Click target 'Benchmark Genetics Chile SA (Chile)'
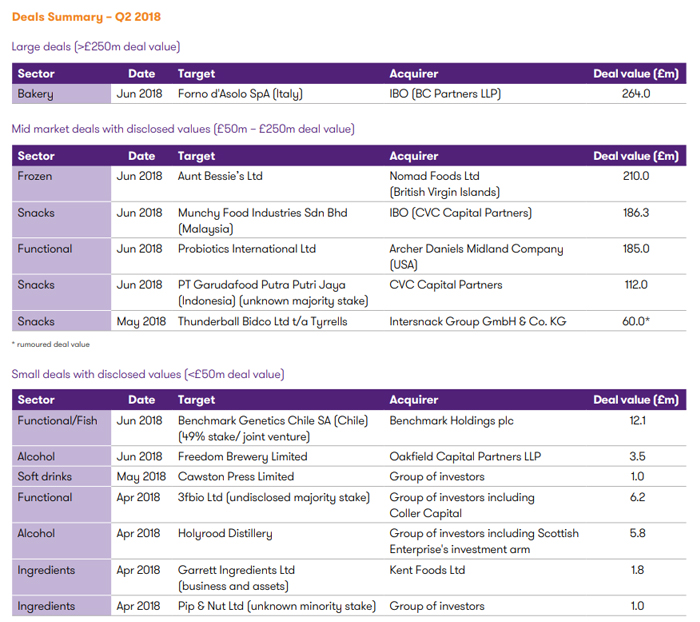This screenshot has width=700, height=622. [273, 421]
